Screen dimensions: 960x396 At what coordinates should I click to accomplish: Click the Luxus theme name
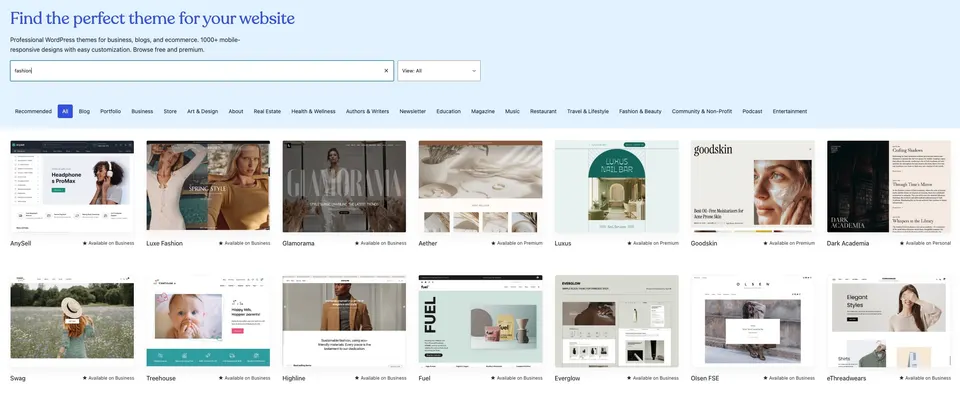563,243
